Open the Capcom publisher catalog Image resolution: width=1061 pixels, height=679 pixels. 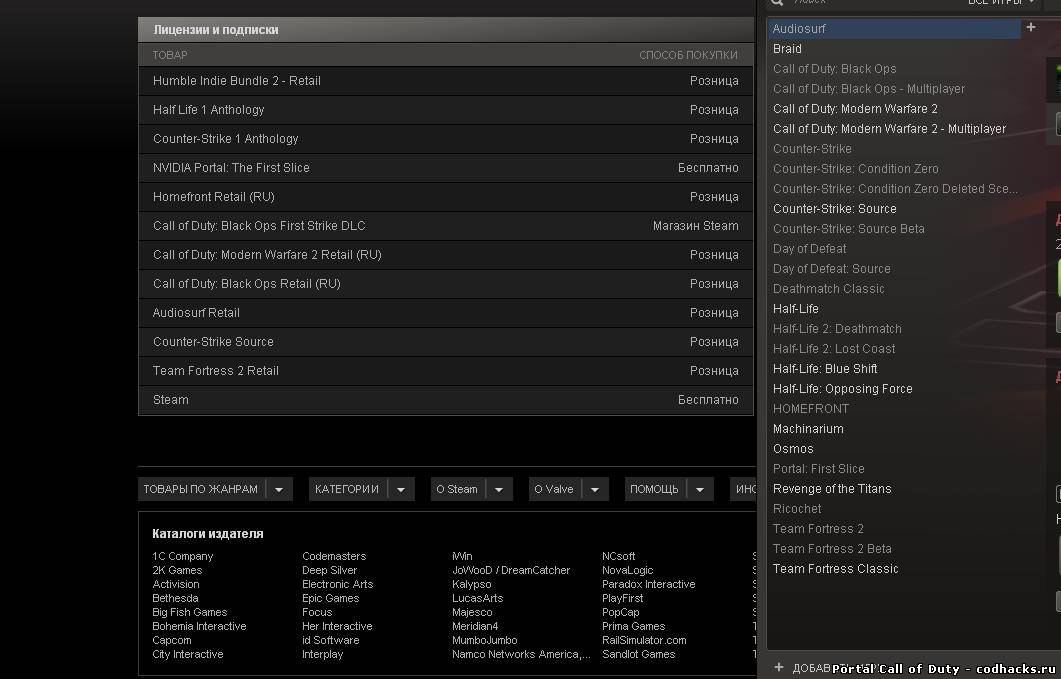172,640
